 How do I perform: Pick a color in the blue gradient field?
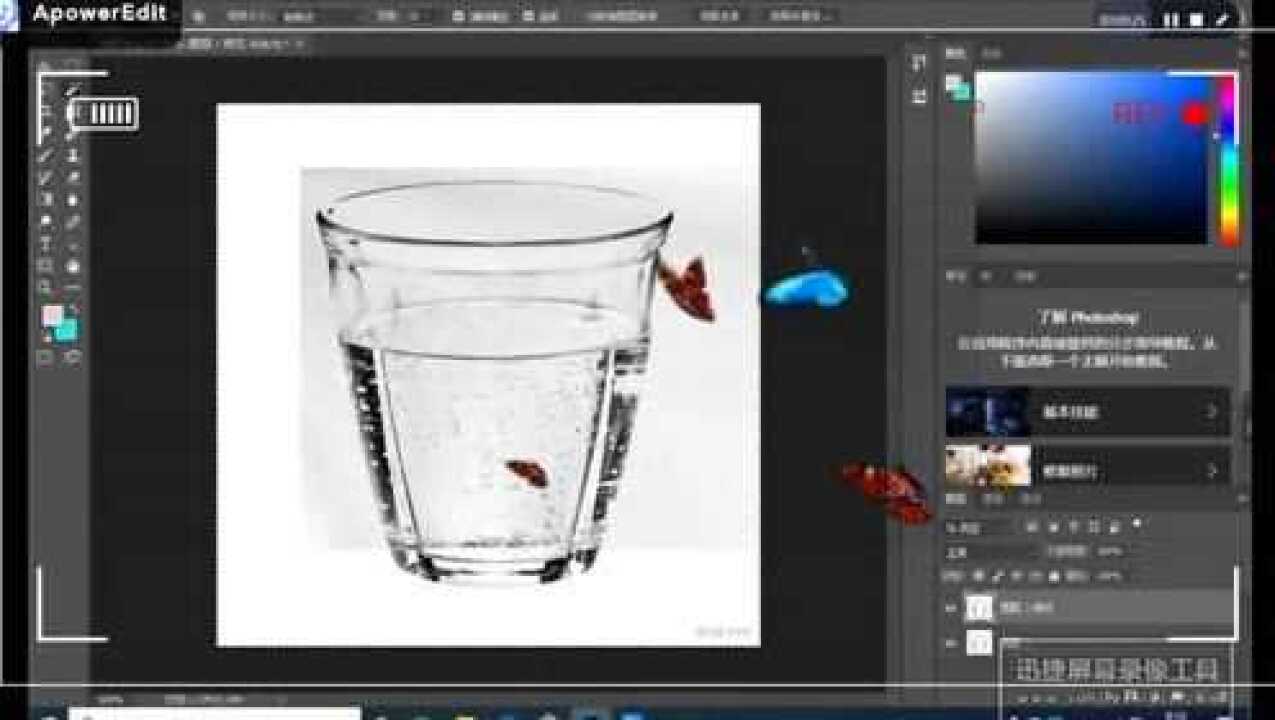tap(1092, 158)
